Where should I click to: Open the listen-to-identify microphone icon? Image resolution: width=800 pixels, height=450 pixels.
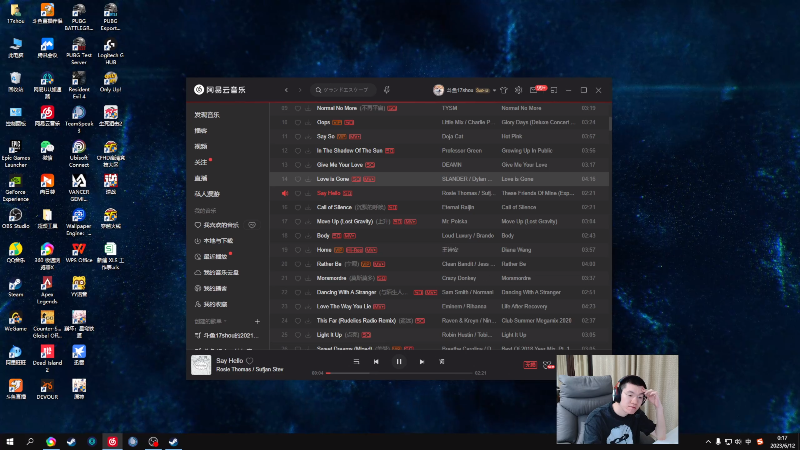[x=387, y=90]
